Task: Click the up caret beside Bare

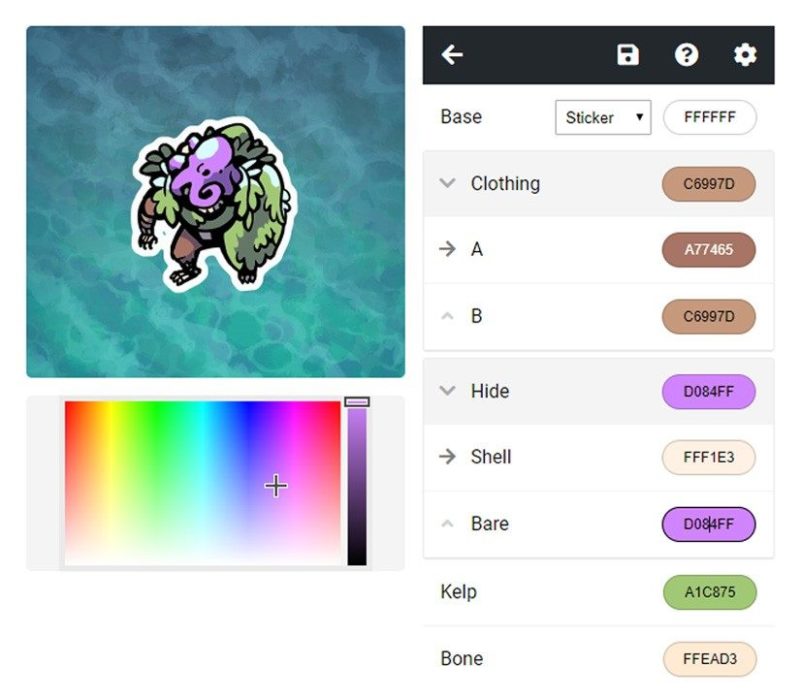Action: tap(447, 524)
